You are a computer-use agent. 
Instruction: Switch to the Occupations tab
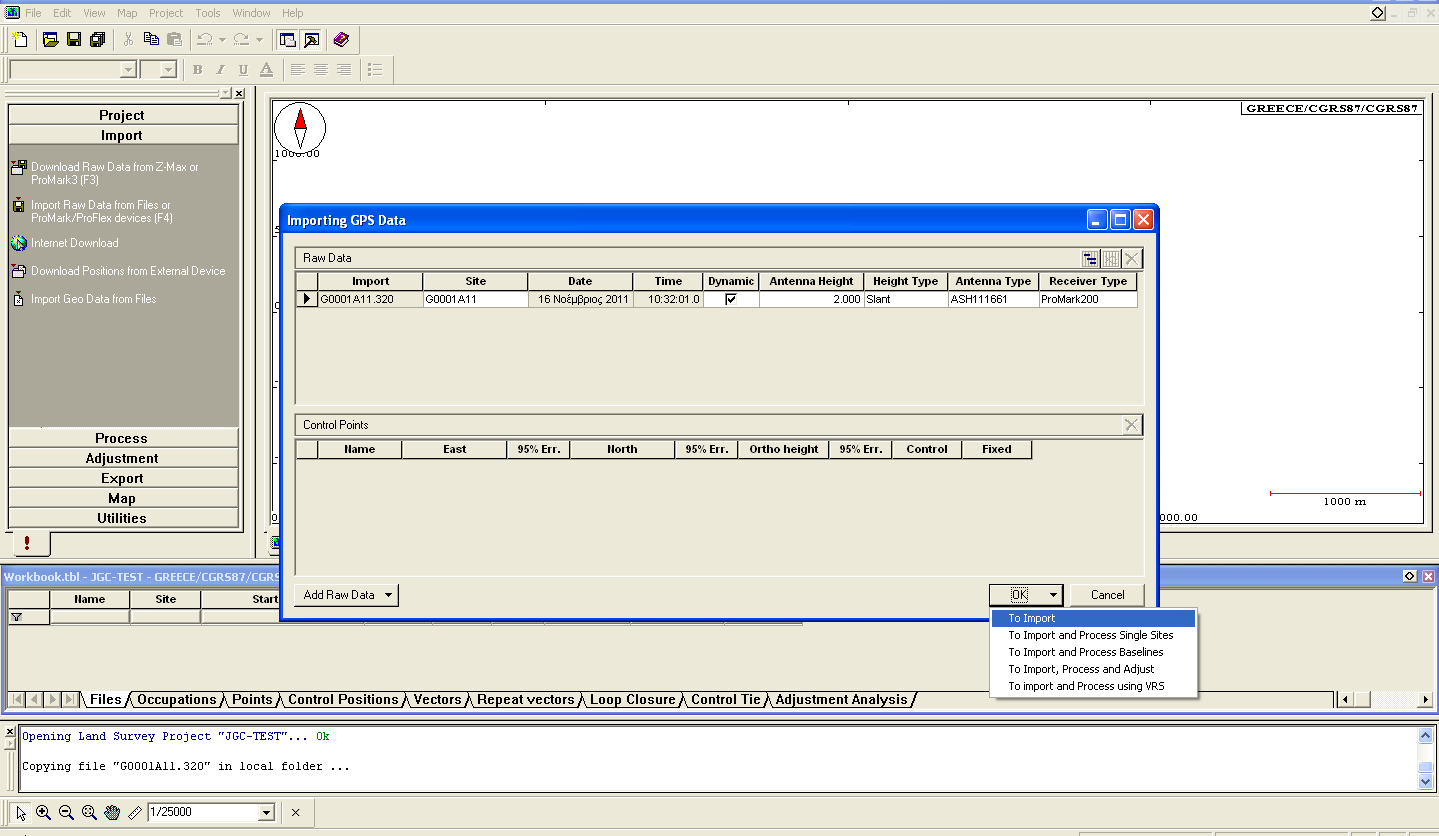[176, 700]
